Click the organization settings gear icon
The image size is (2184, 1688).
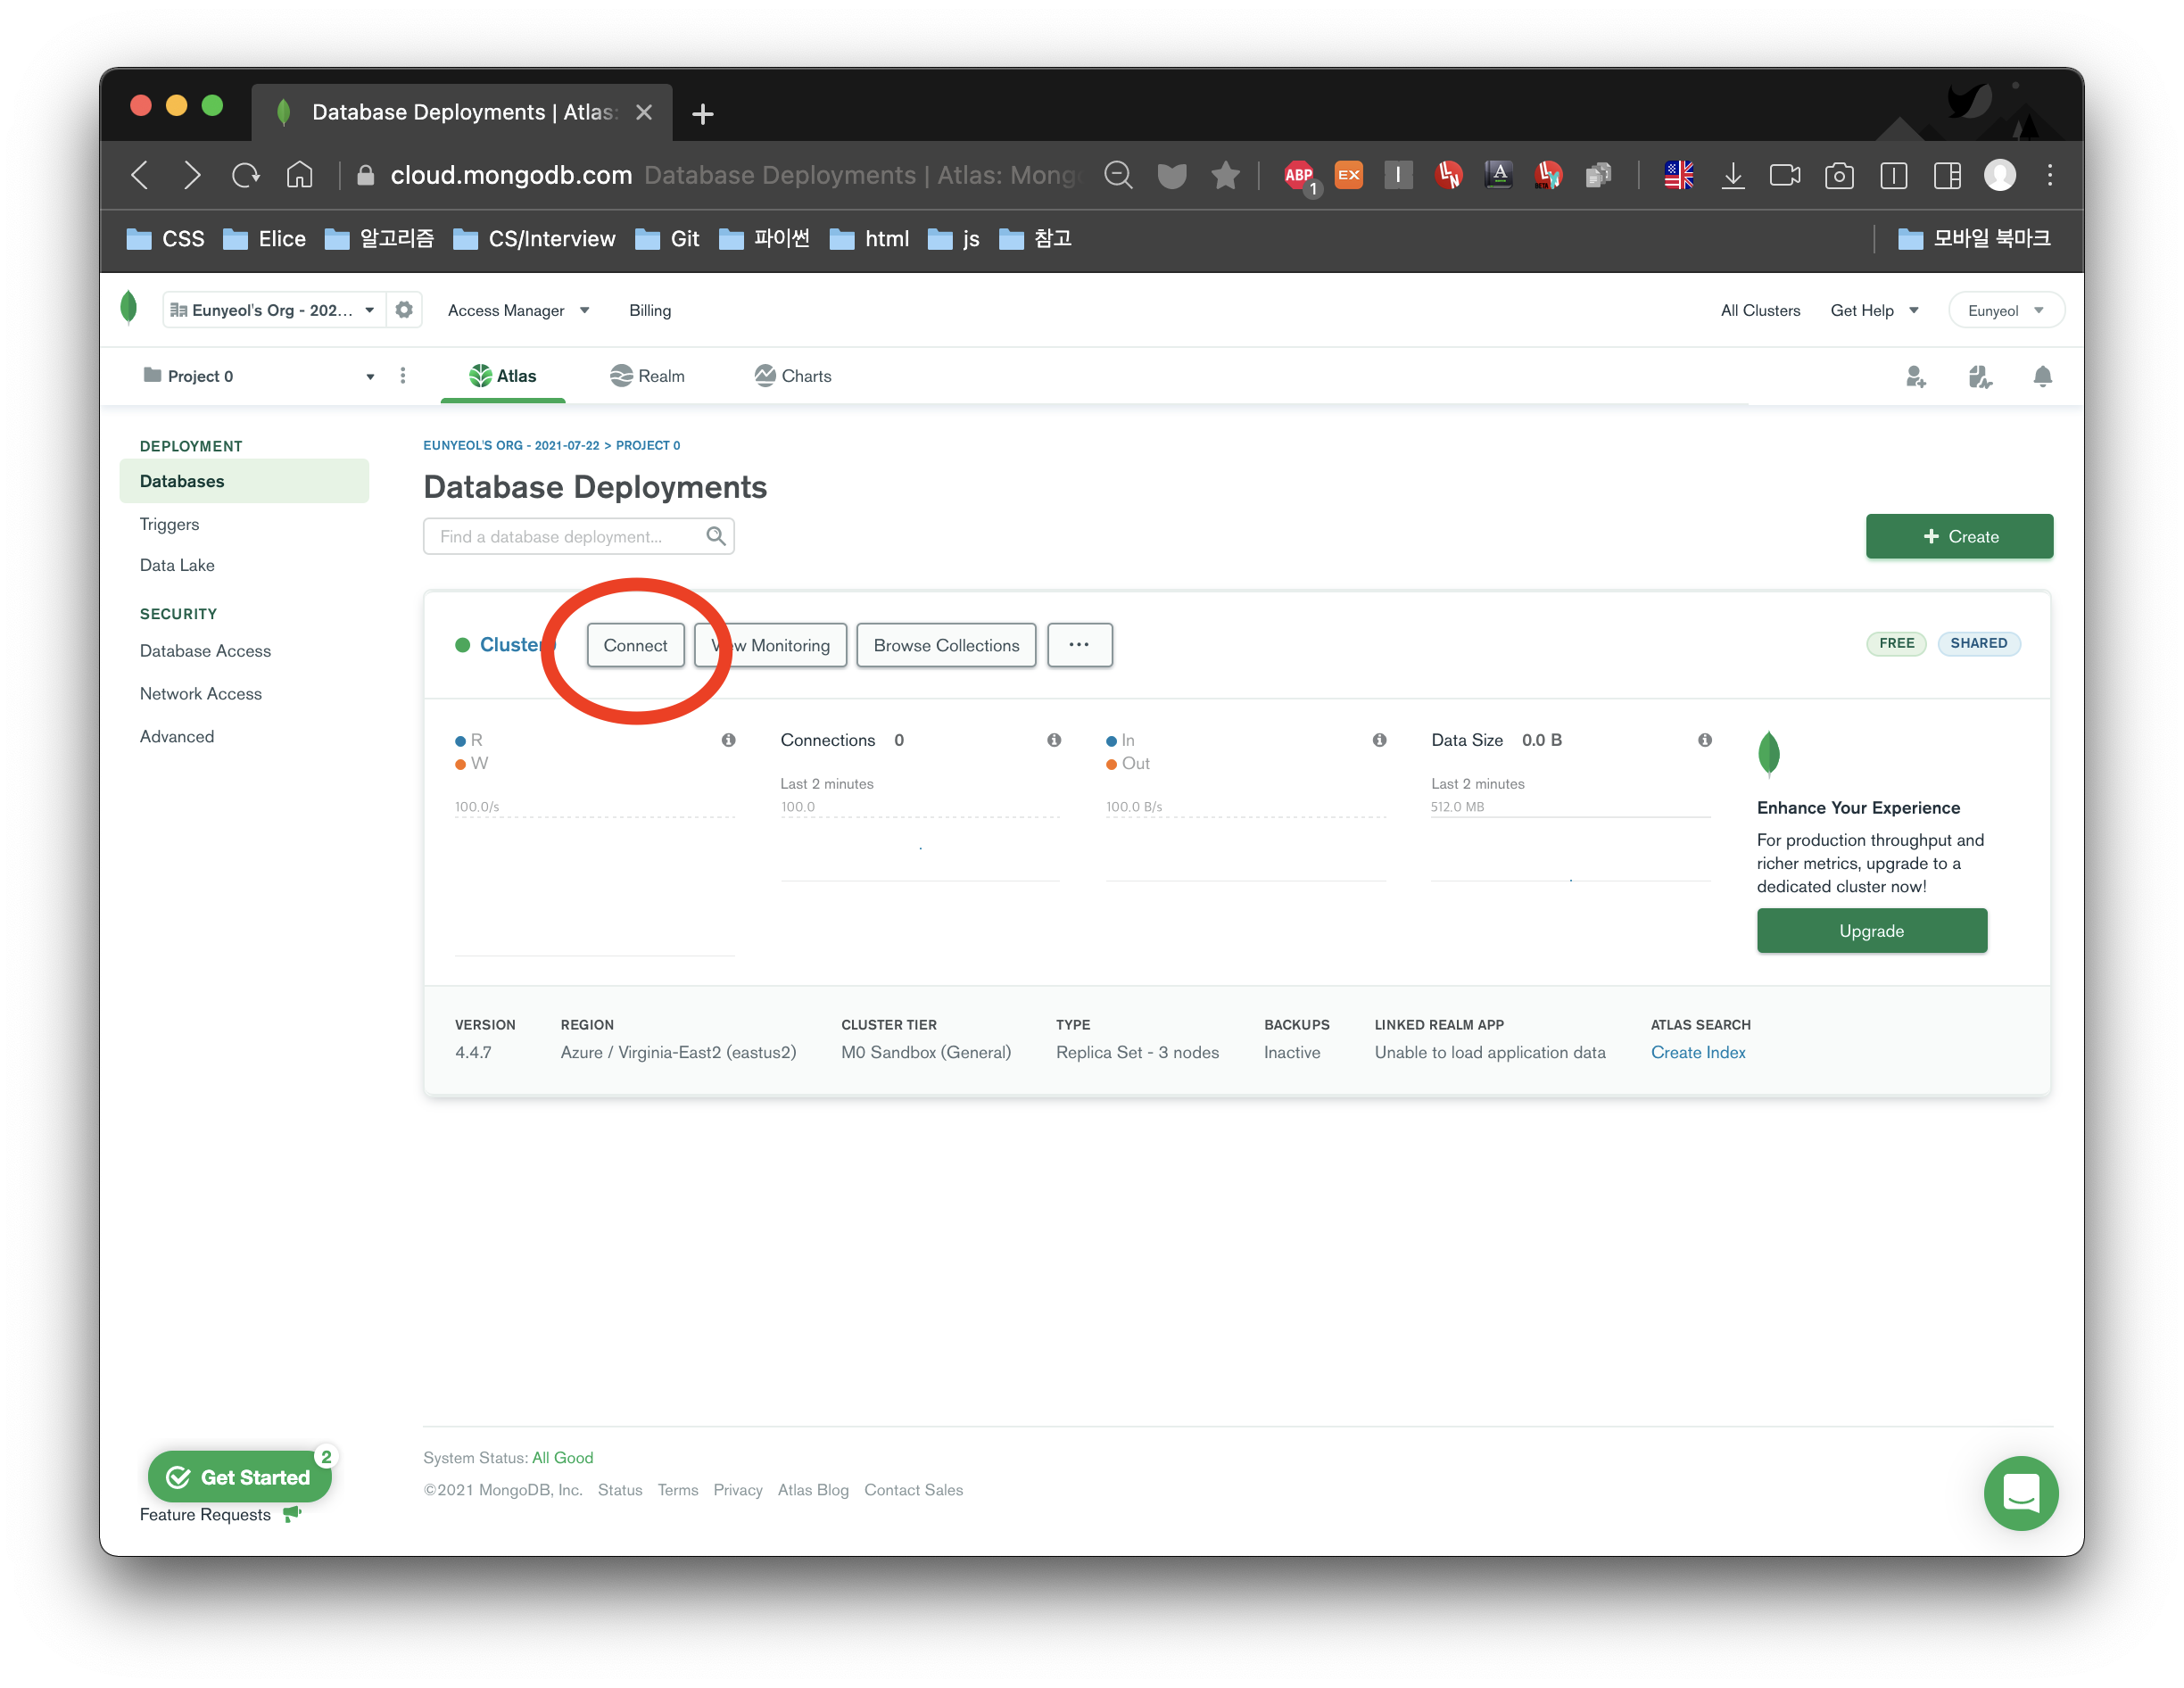tap(404, 310)
